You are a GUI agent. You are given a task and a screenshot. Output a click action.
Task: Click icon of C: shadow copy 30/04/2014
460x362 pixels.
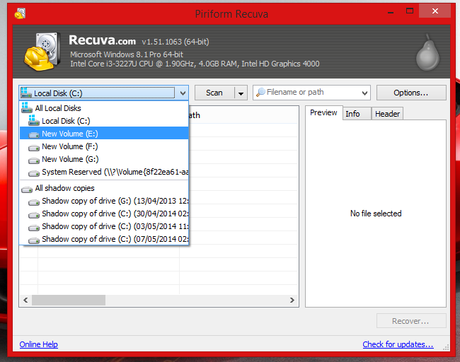point(34,214)
